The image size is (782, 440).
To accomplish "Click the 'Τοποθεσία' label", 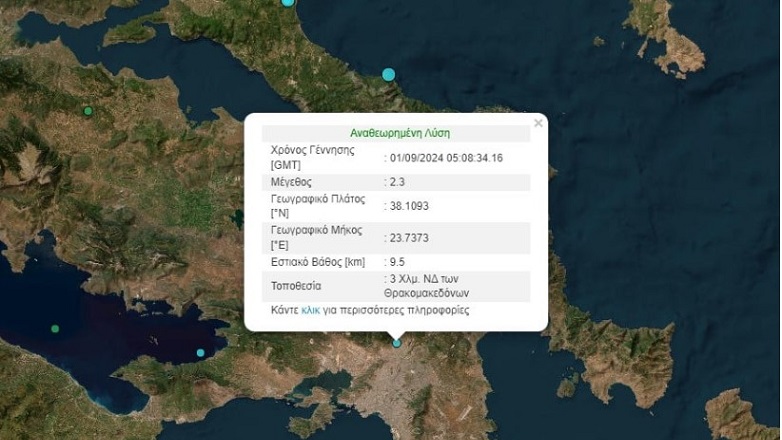I will point(296,286).
